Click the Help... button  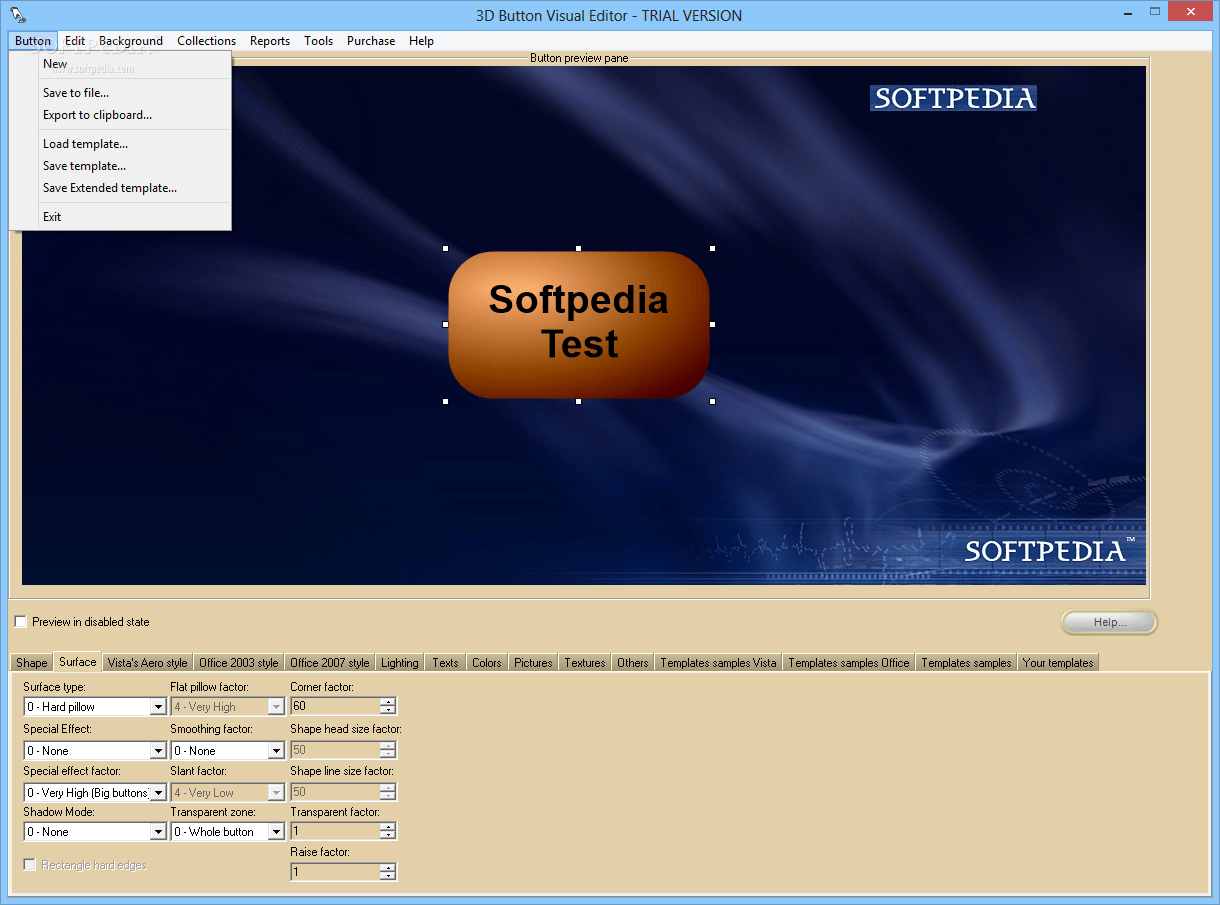(x=1109, y=623)
